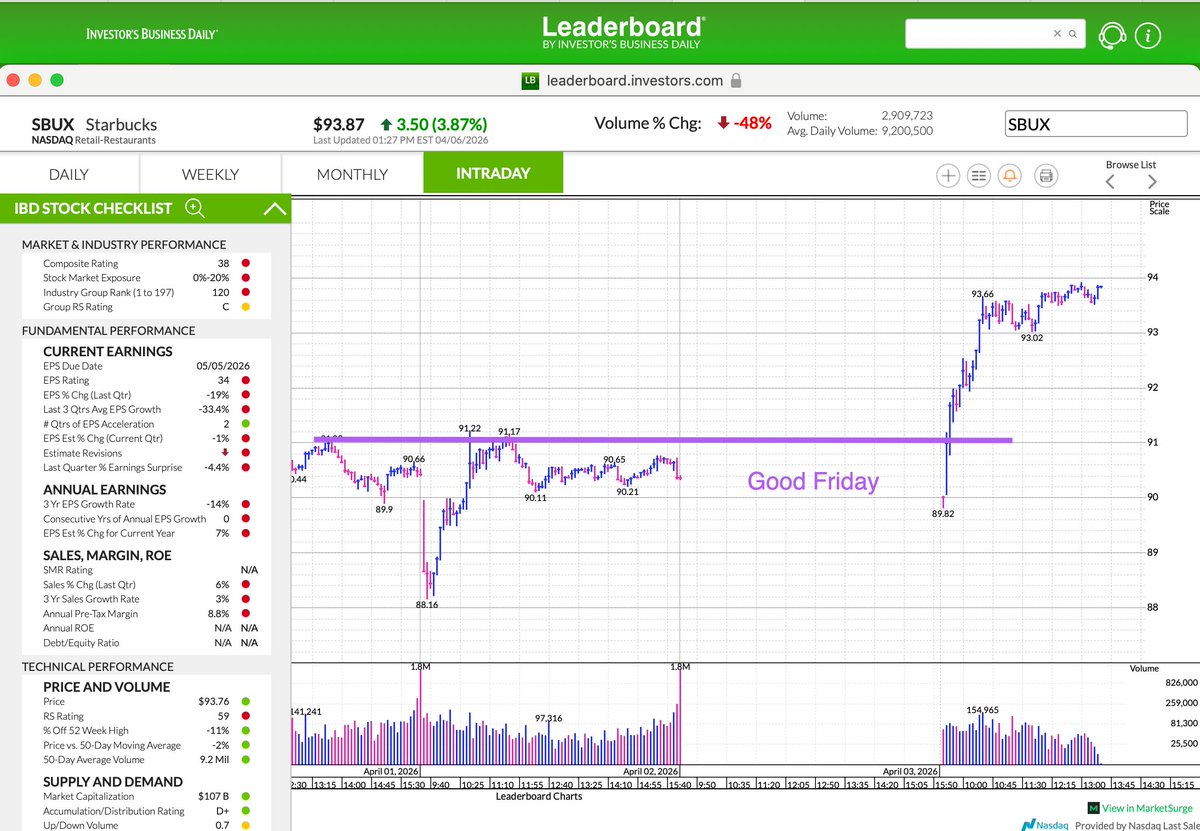Click the Debt/Equity Ratio row

pyautogui.click(x=145, y=643)
